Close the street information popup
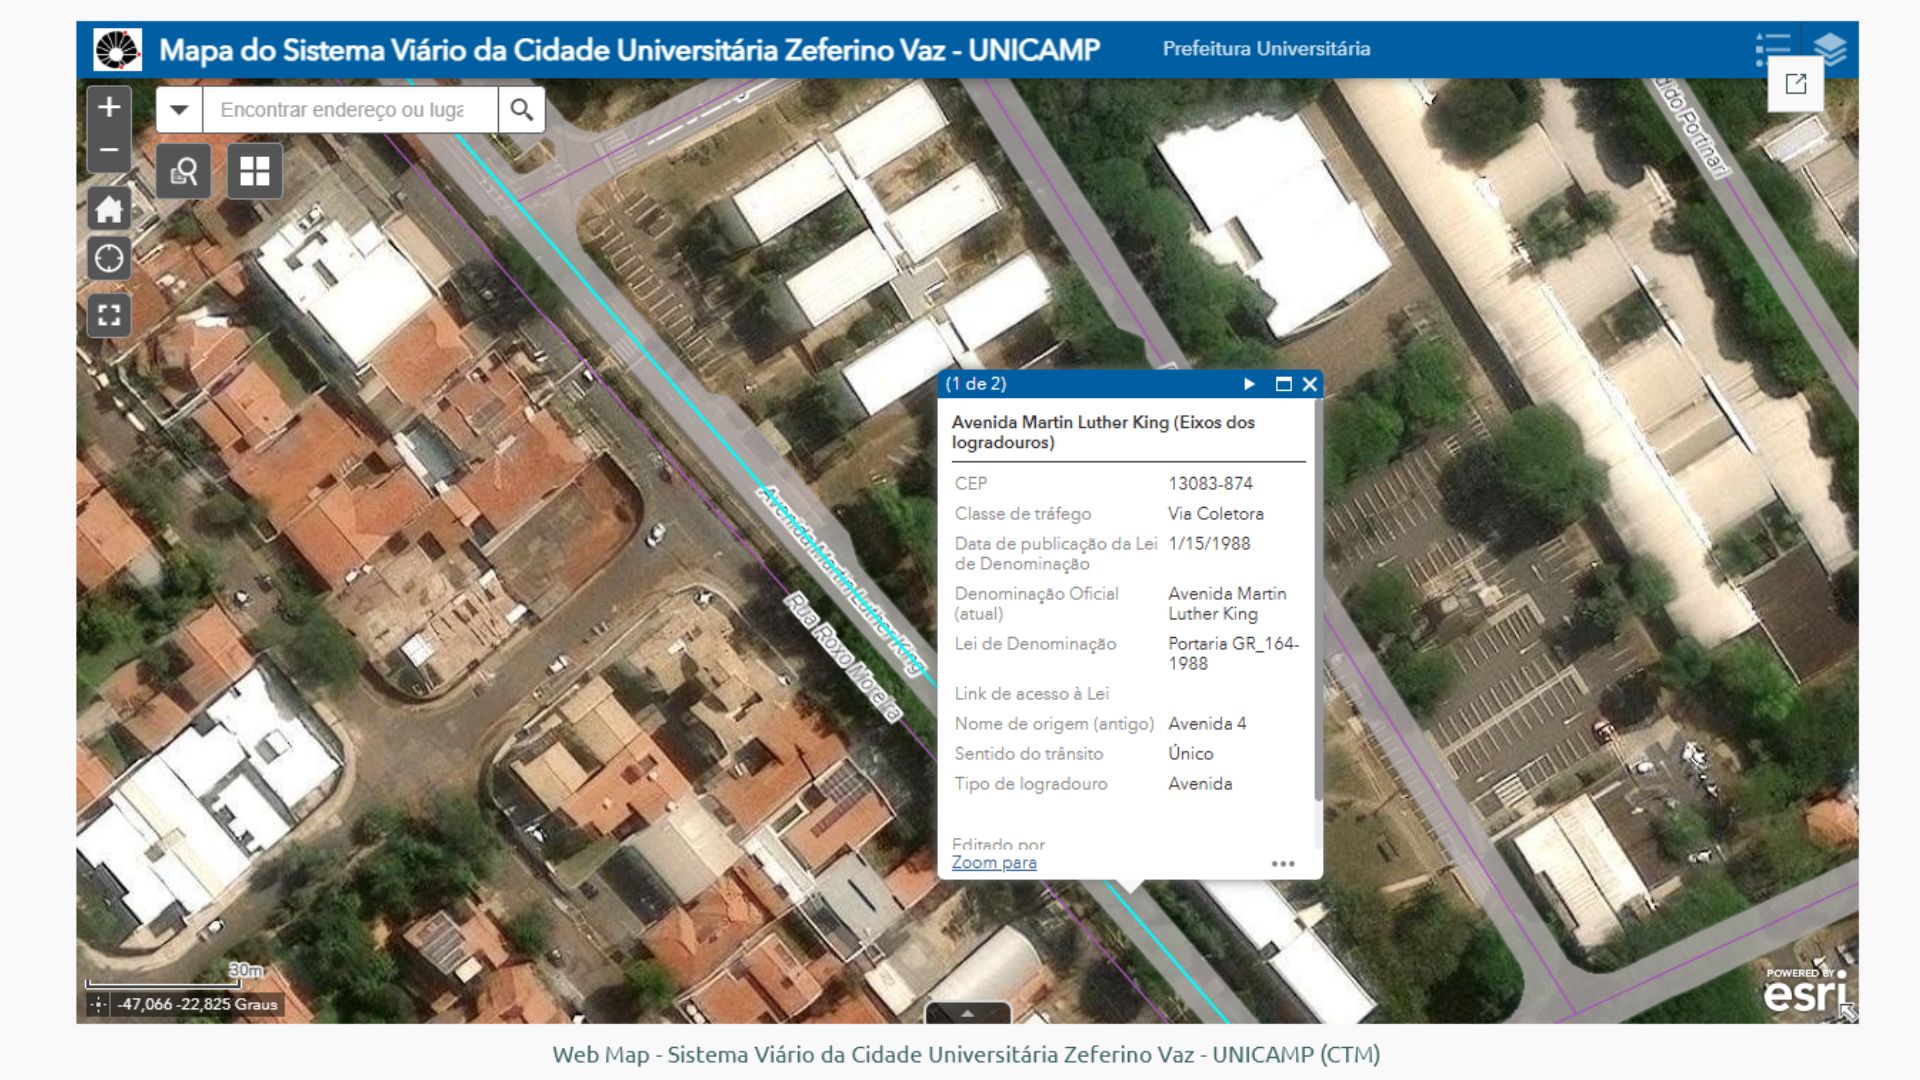This screenshot has width=1920, height=1080. [x=1309, y=384]
